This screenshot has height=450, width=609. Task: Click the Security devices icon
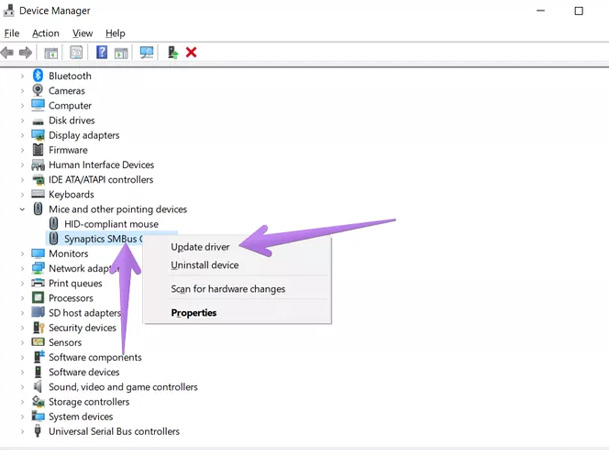(x=38, y=328)
